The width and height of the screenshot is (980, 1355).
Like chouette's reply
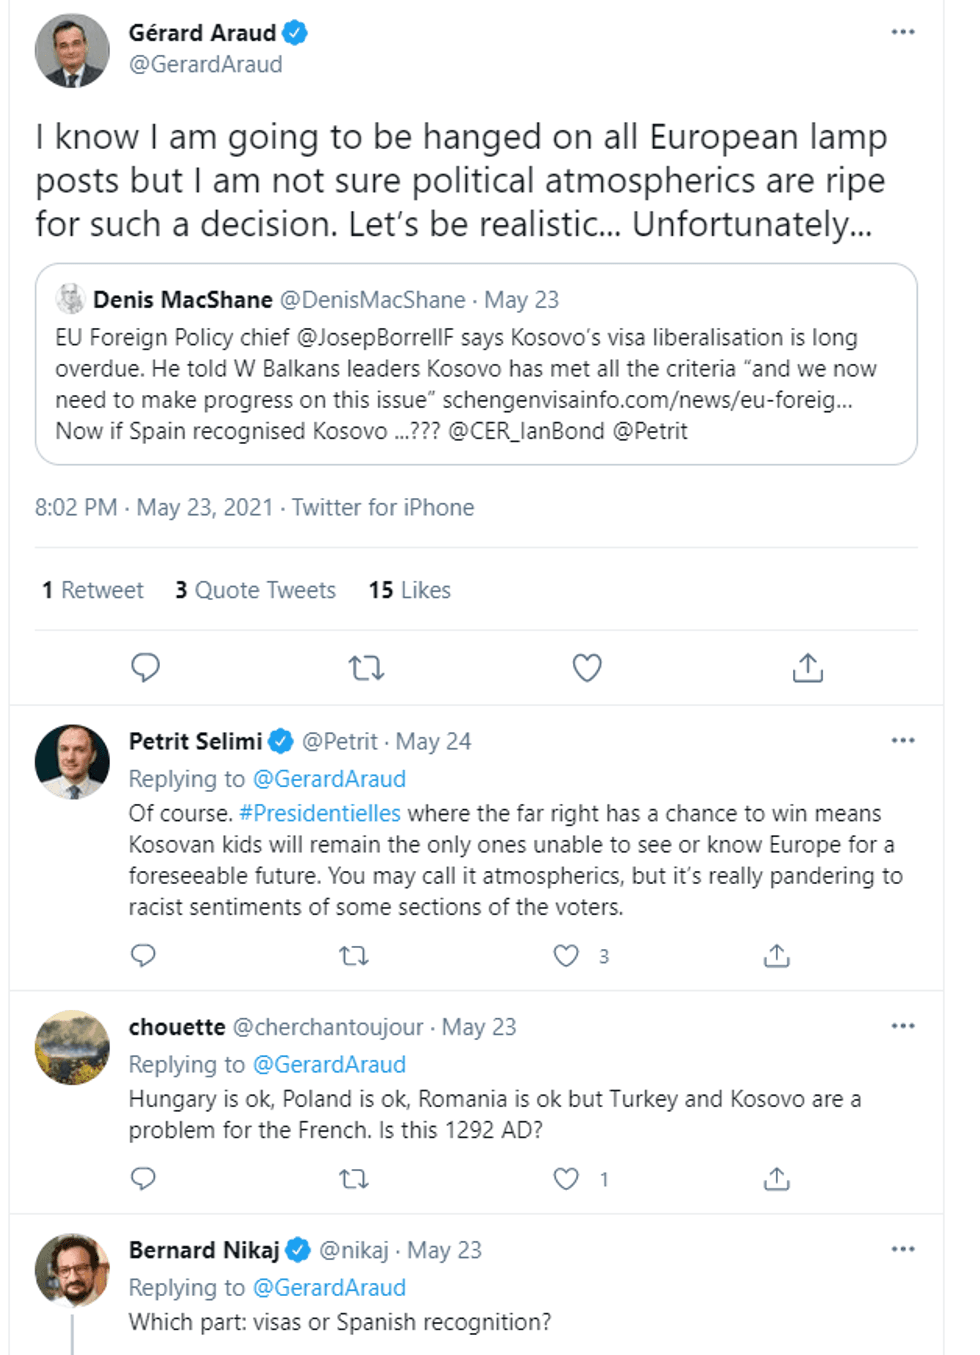(566, 1179)
